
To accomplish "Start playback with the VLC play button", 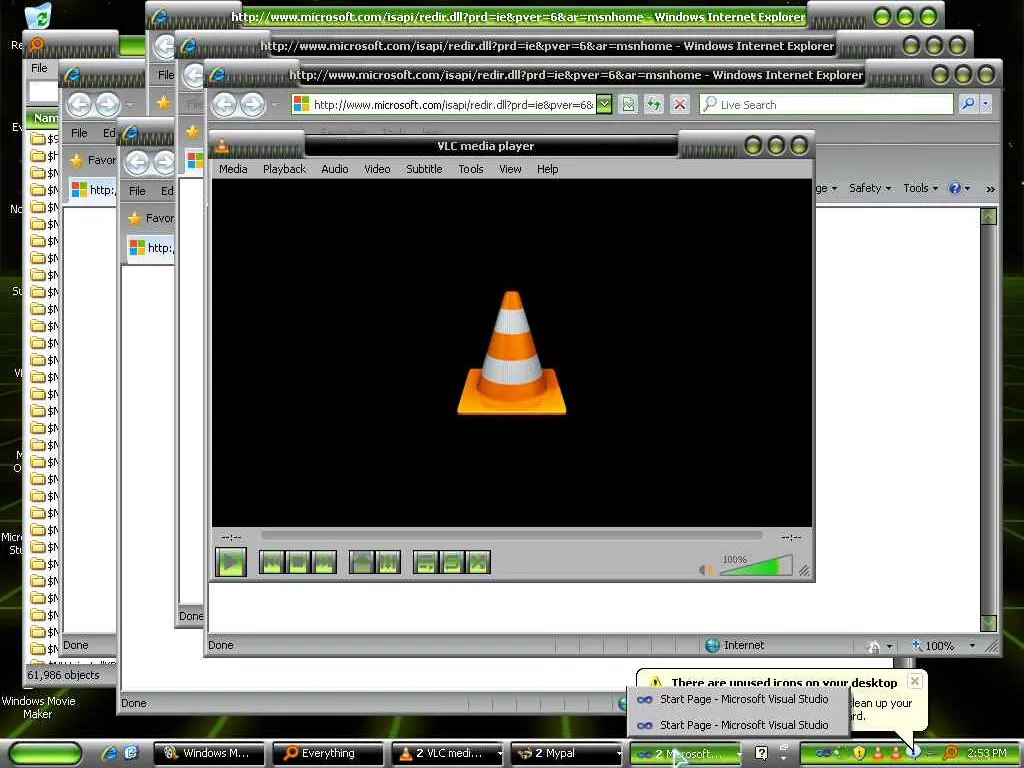I will point(231,562).
